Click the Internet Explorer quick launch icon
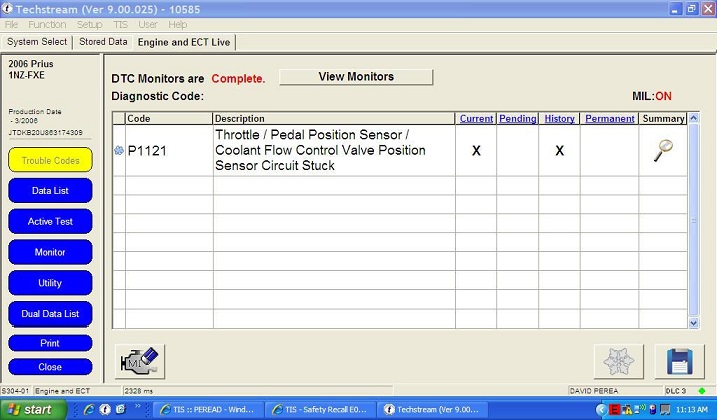Viewport: 717px width, 420px height. (x=90, y=409)
